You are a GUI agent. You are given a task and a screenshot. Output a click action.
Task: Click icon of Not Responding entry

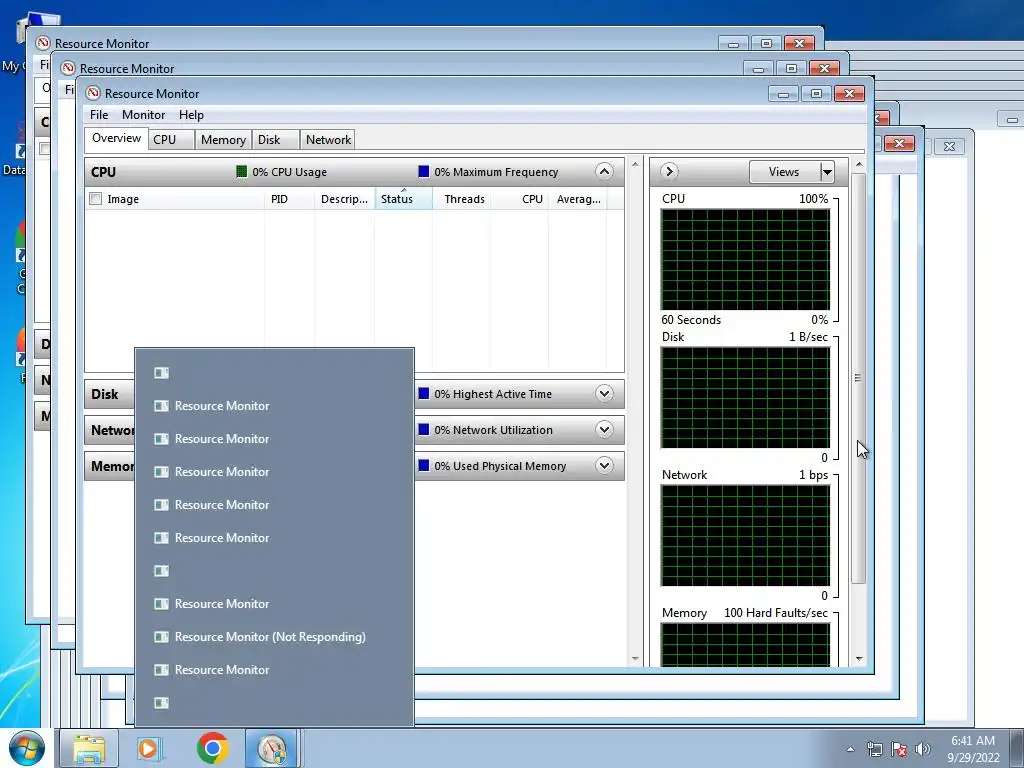[161, 637]
